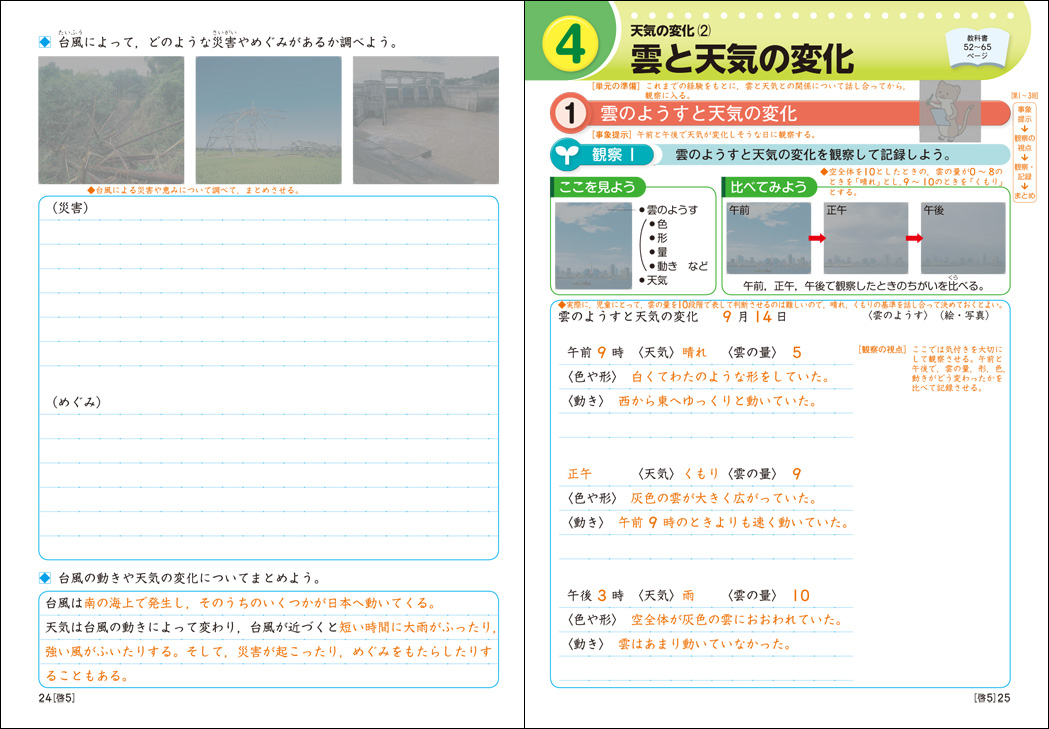Open the 正午 sky photo
This screenshot has height=729, width=1049.
[x=866, y=238]
